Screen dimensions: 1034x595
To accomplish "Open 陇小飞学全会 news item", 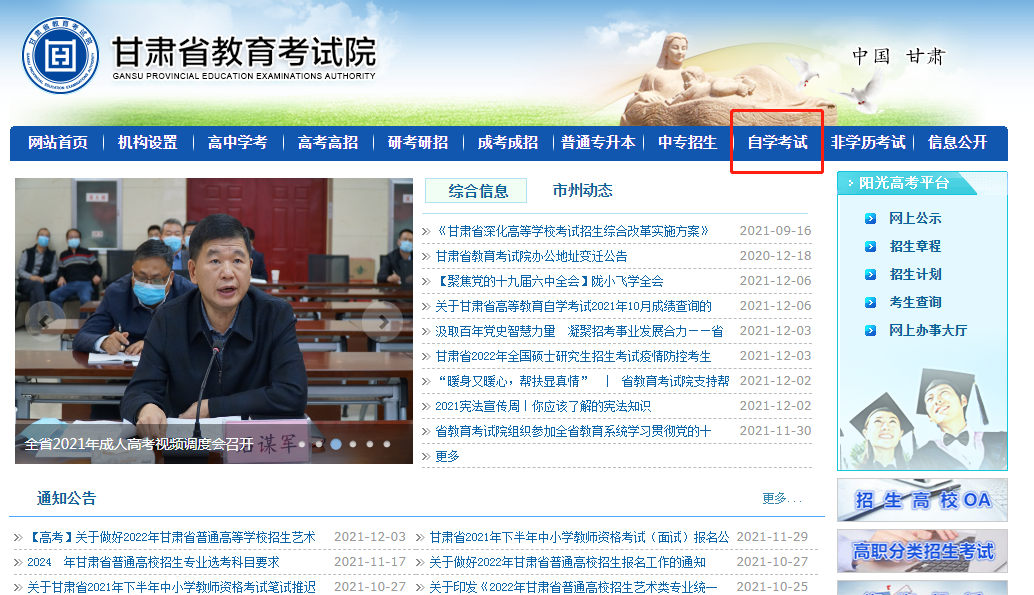I will (549, 282).
